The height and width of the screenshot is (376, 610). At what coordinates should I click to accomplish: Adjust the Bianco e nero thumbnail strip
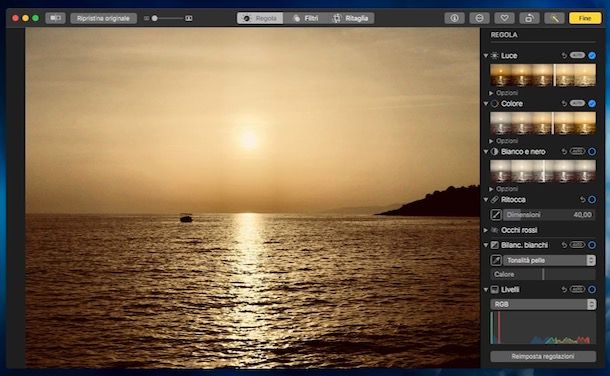(543, 171)
